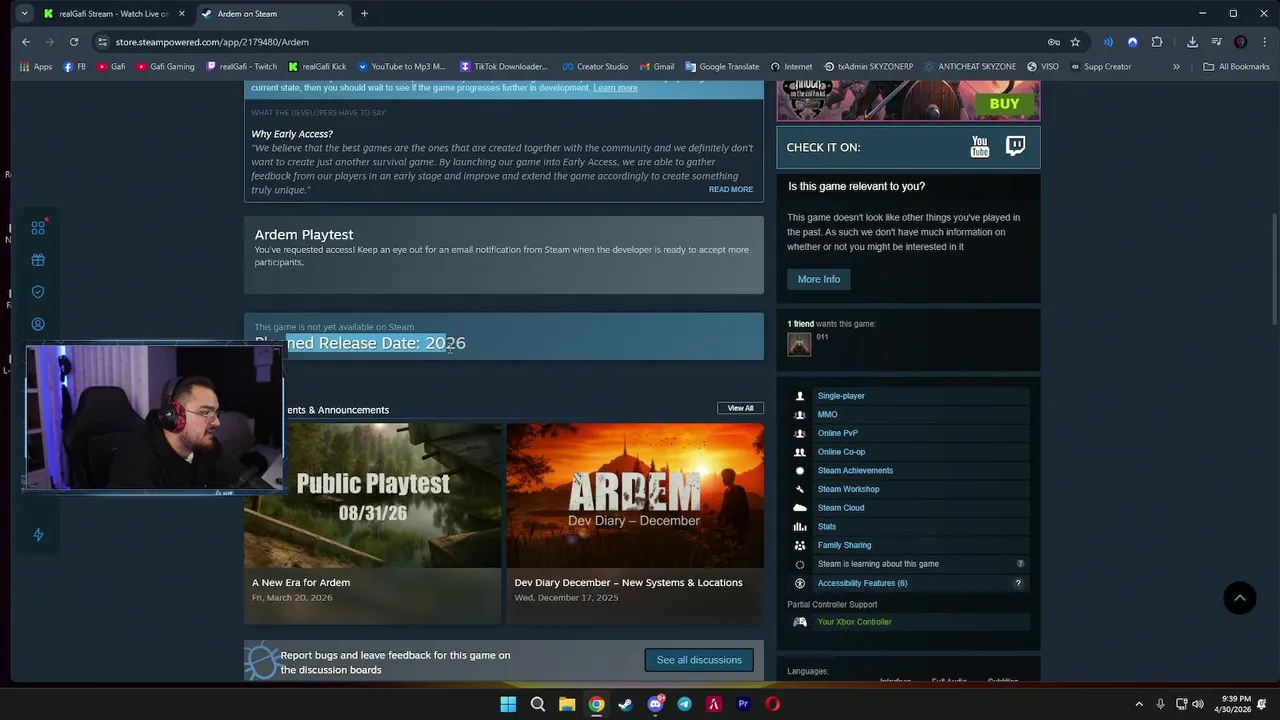Open the Google Translate bookmark
Screen dimensions: 1280x720
[x=722, y=67]
